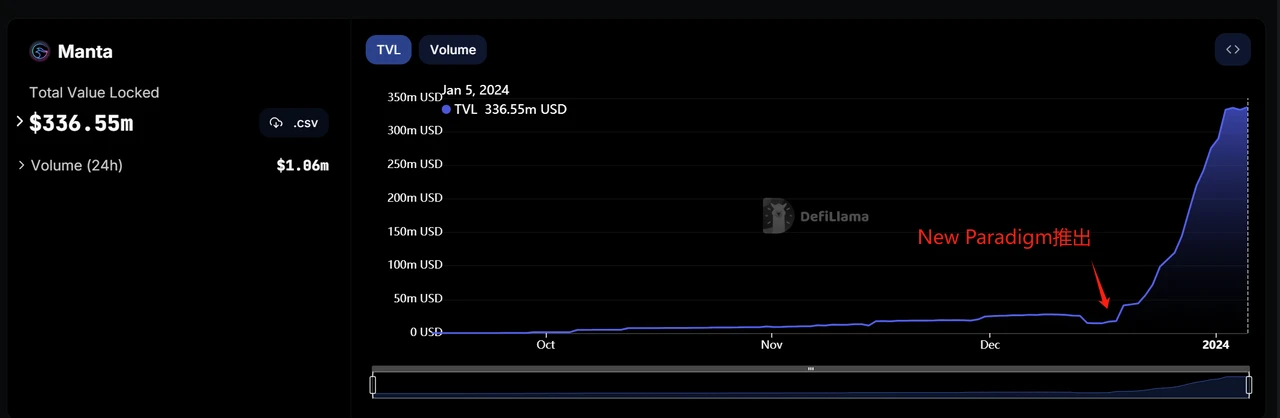Click the red annotation arrow on chart
This screenshot has height=418, width=1280.
(x=1100, y=284)
